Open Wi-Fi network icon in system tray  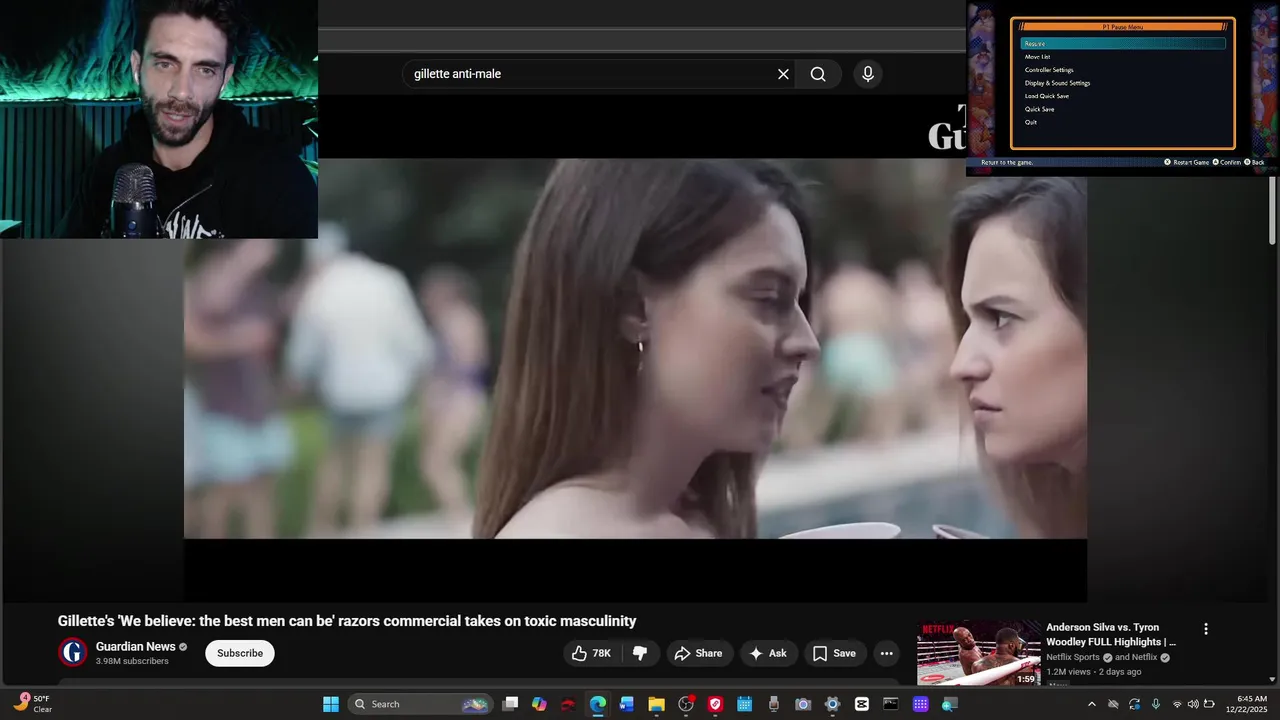click(1177, 704)
